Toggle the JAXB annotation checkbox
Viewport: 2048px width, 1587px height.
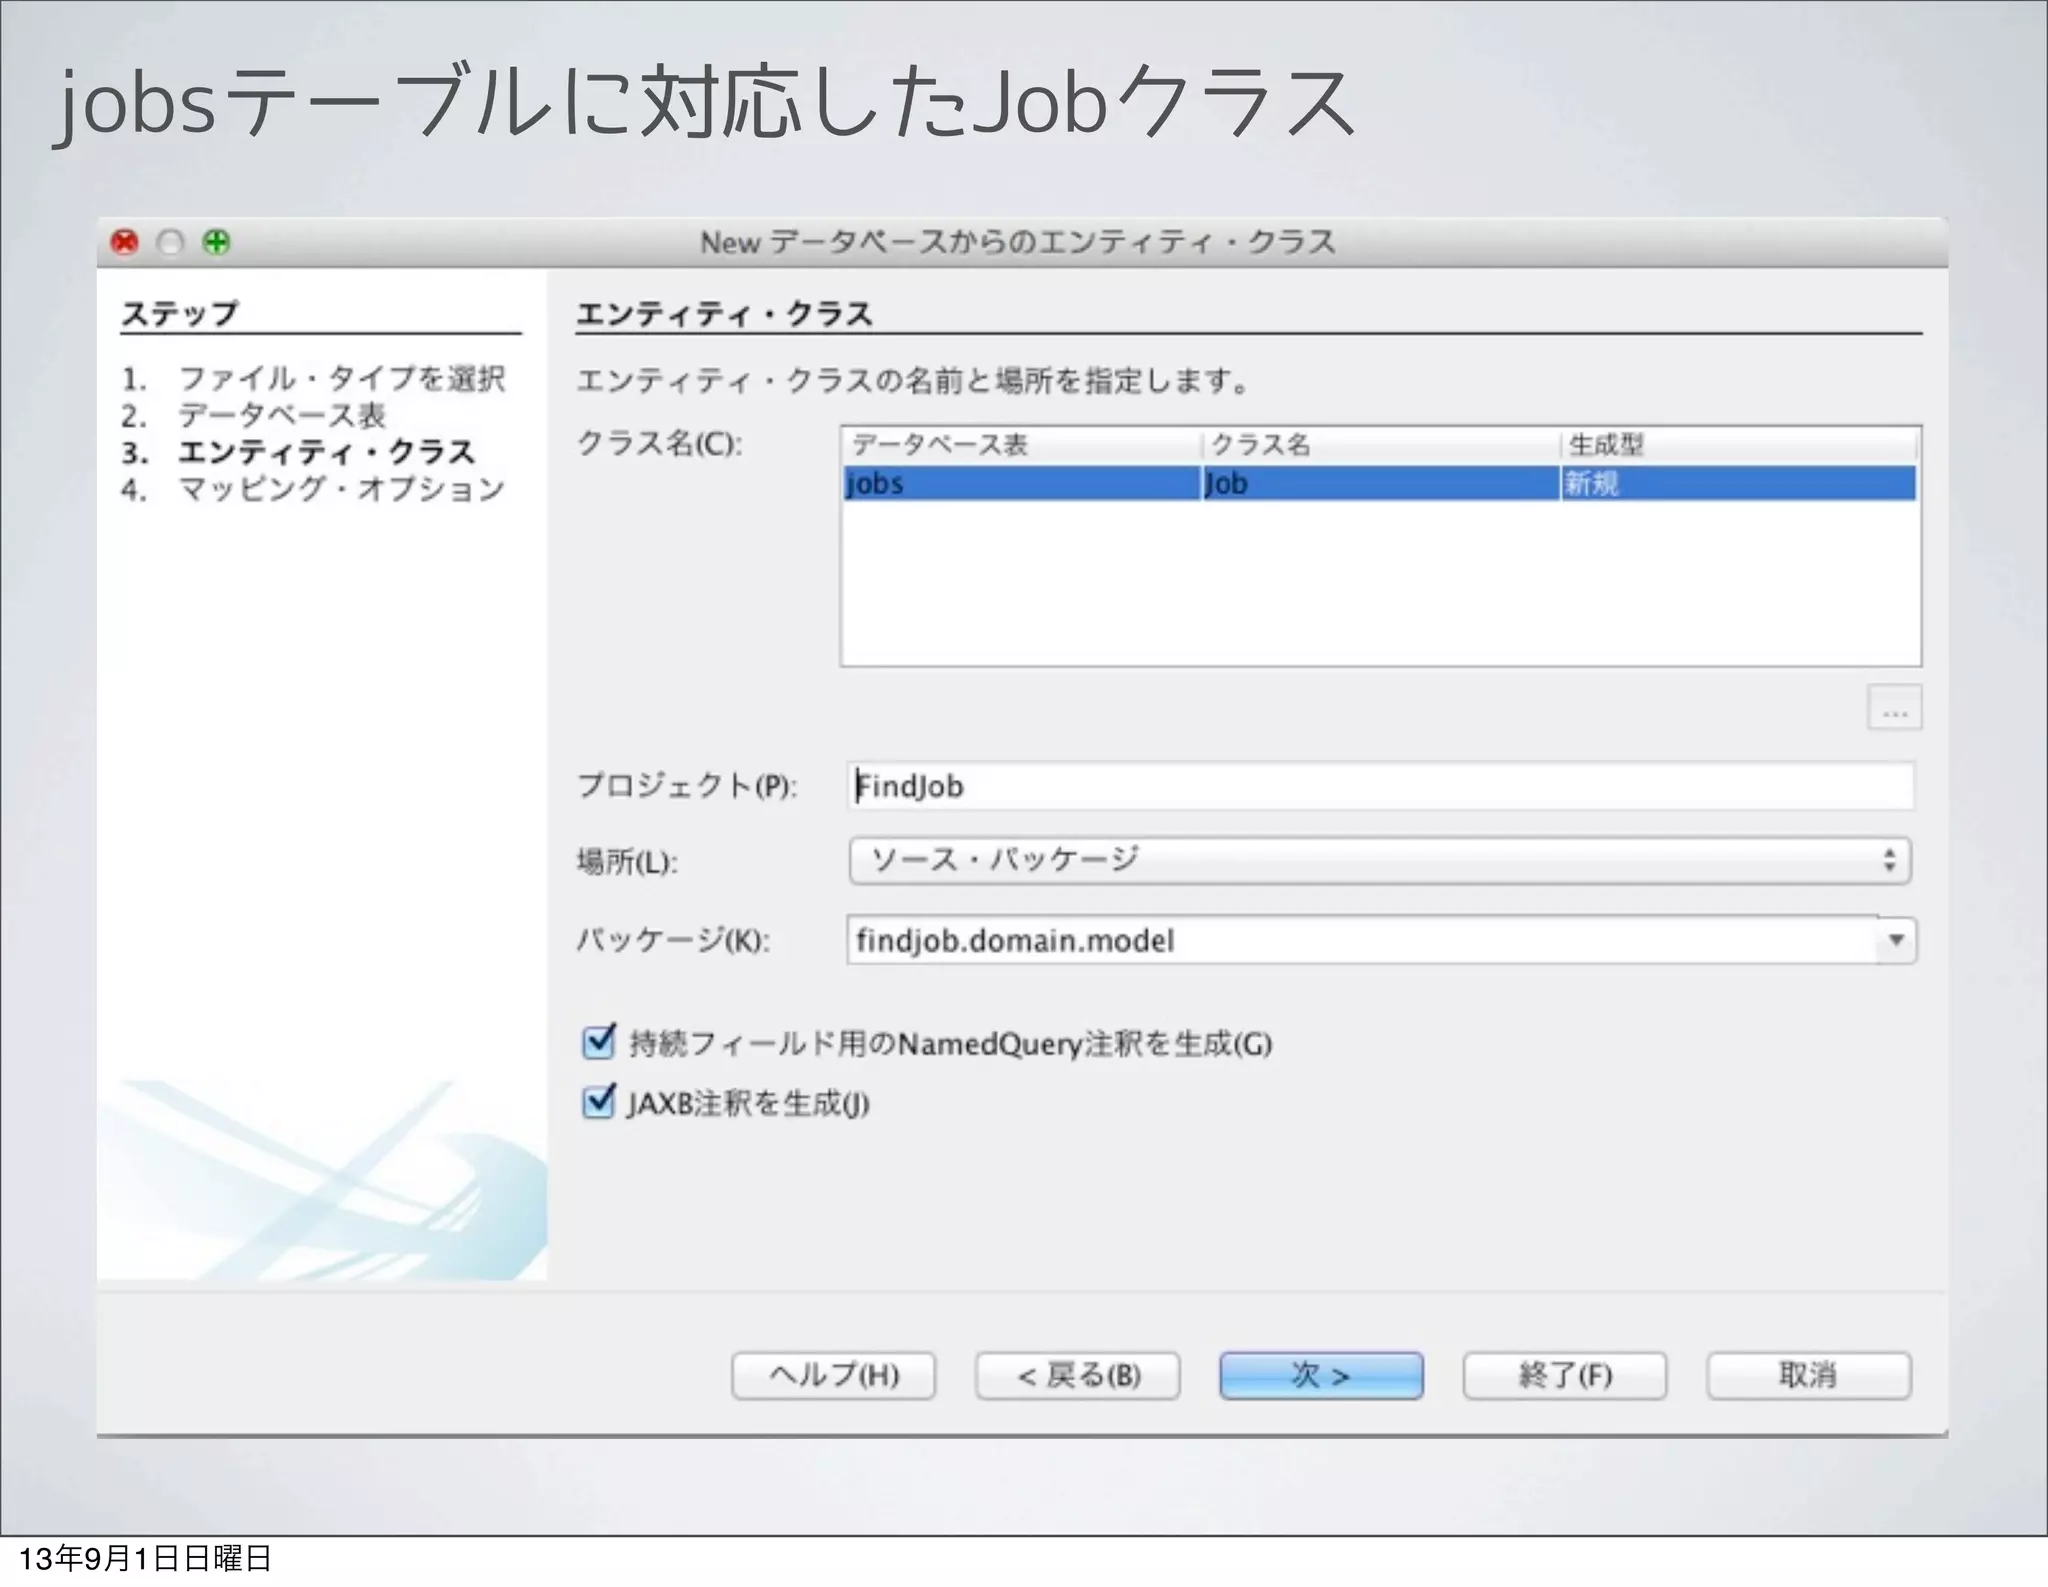click(x=598, y=1102)
